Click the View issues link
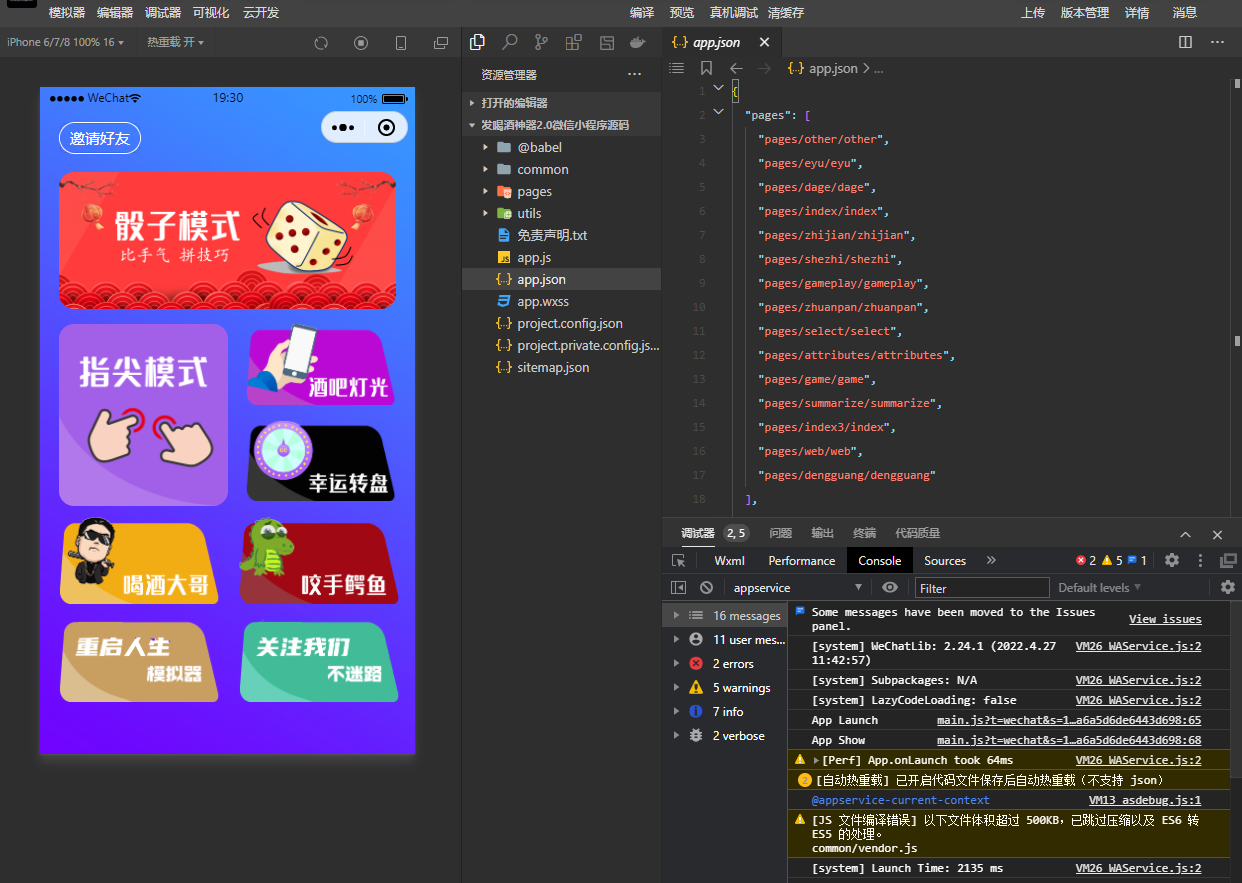1242x883 pixels. pyautogui.click(x=1165, y=620)
